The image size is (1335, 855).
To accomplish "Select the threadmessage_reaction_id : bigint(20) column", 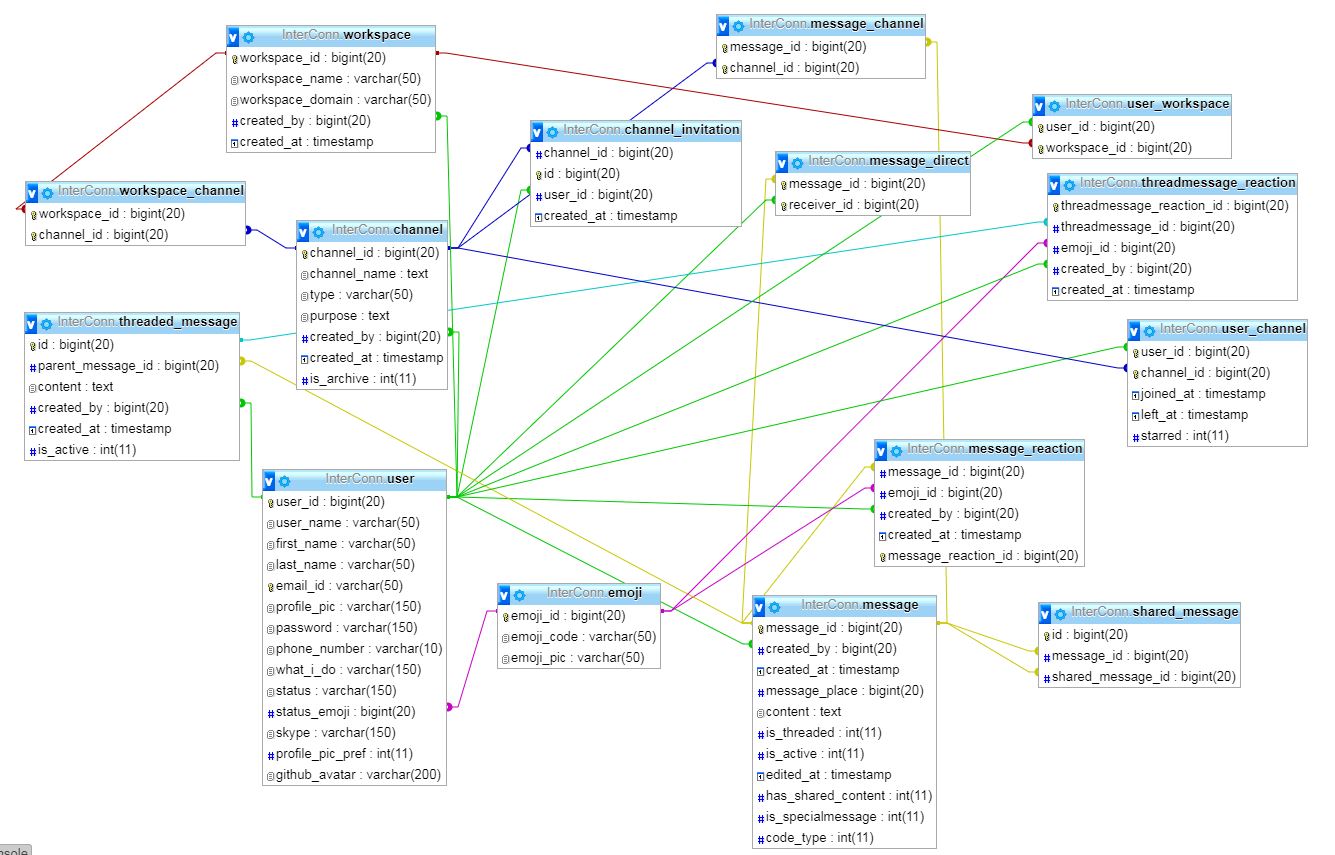I will [x=1173, y=206].
